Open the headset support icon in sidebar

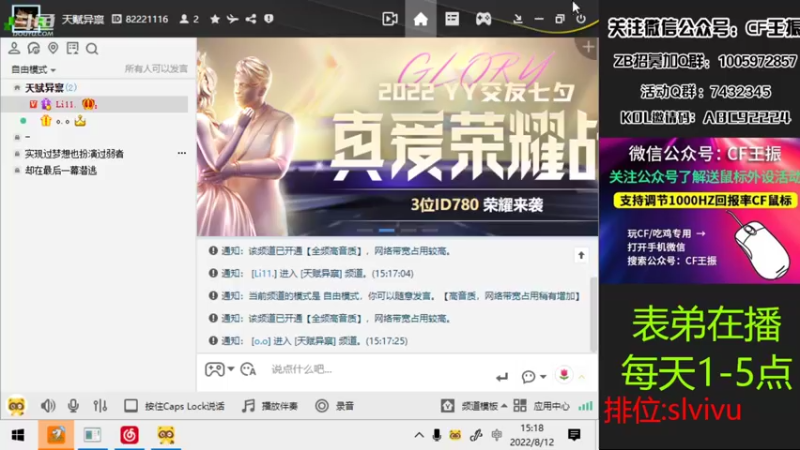34,48
